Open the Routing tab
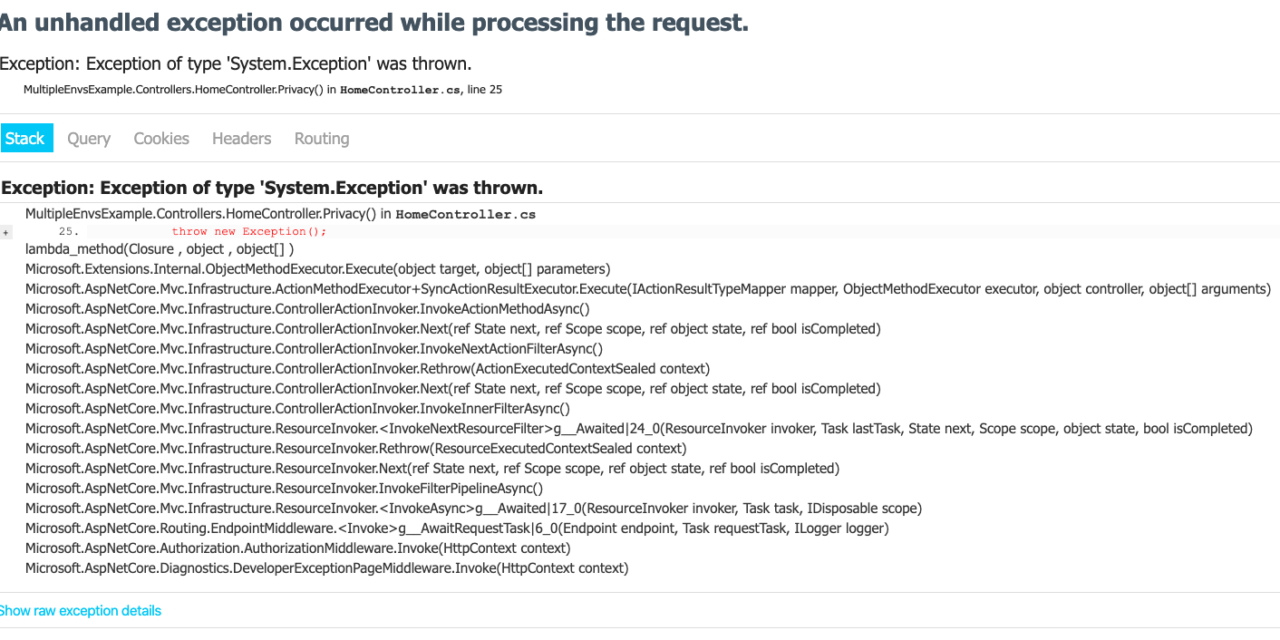This screenshot has height=640, width=1280. tap(321, 139)
